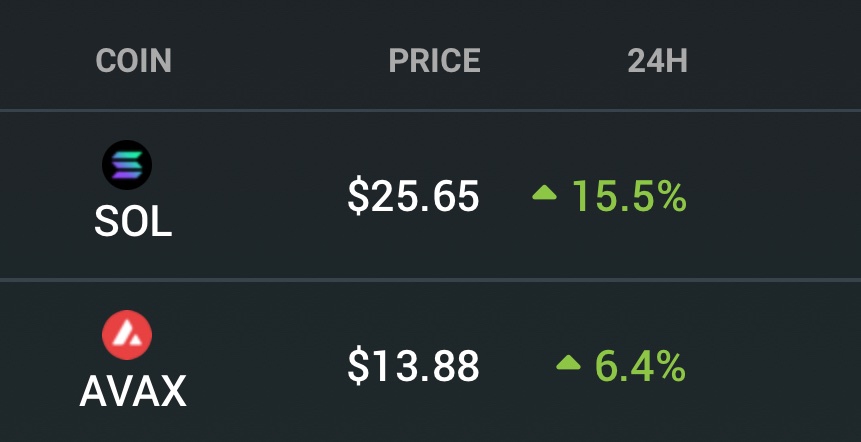Click the divider line below column headers
This screenshot has height=442, width=861.
(430, 110)
